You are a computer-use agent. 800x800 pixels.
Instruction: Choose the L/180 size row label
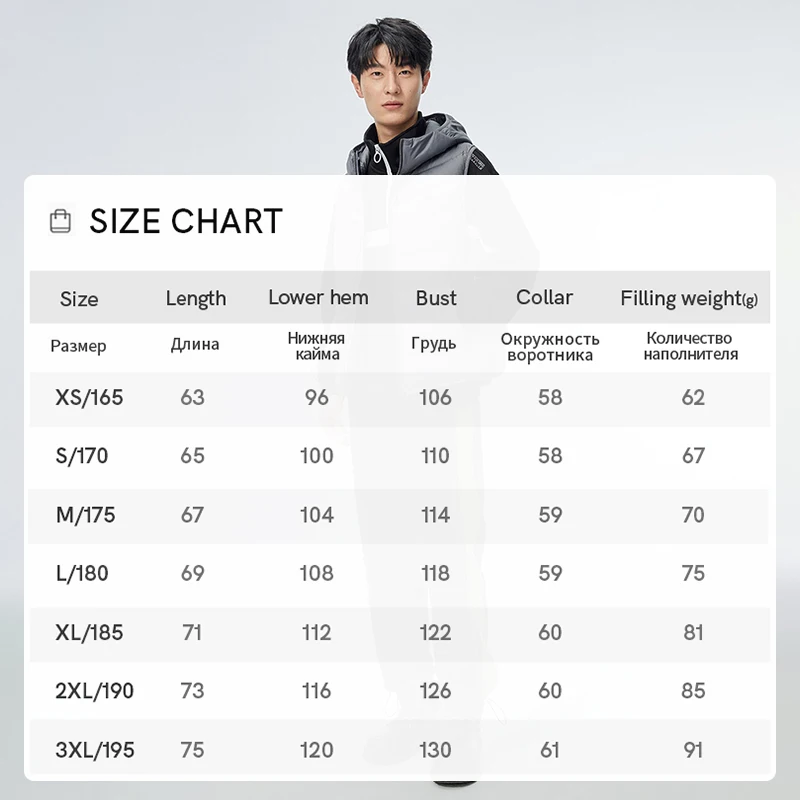pyautogui.click(x=82, y=573)
